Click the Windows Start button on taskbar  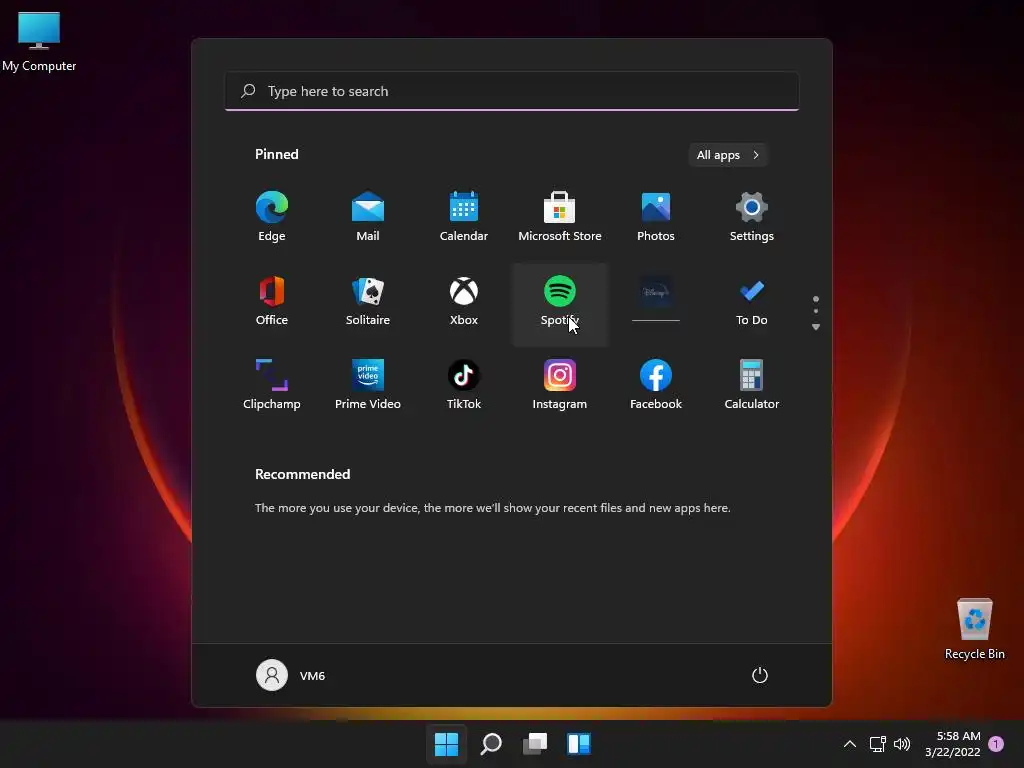(x=446, y=743)
